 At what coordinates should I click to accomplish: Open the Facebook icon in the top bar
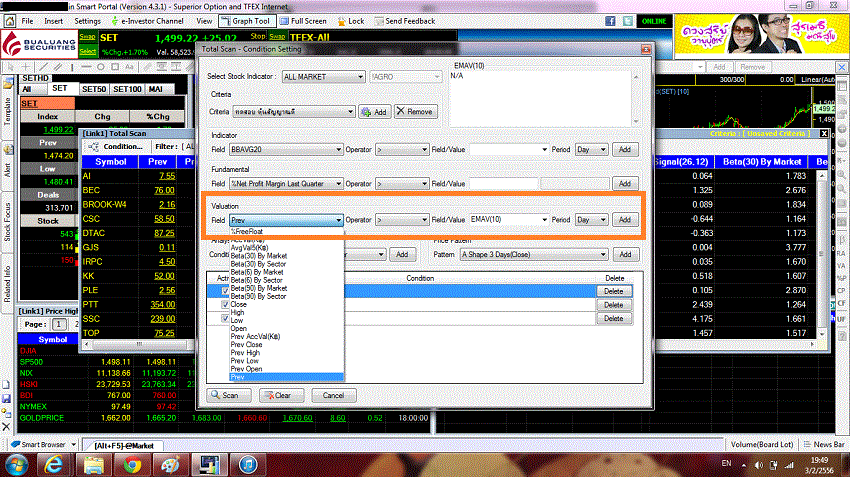(x=610, y=21)
